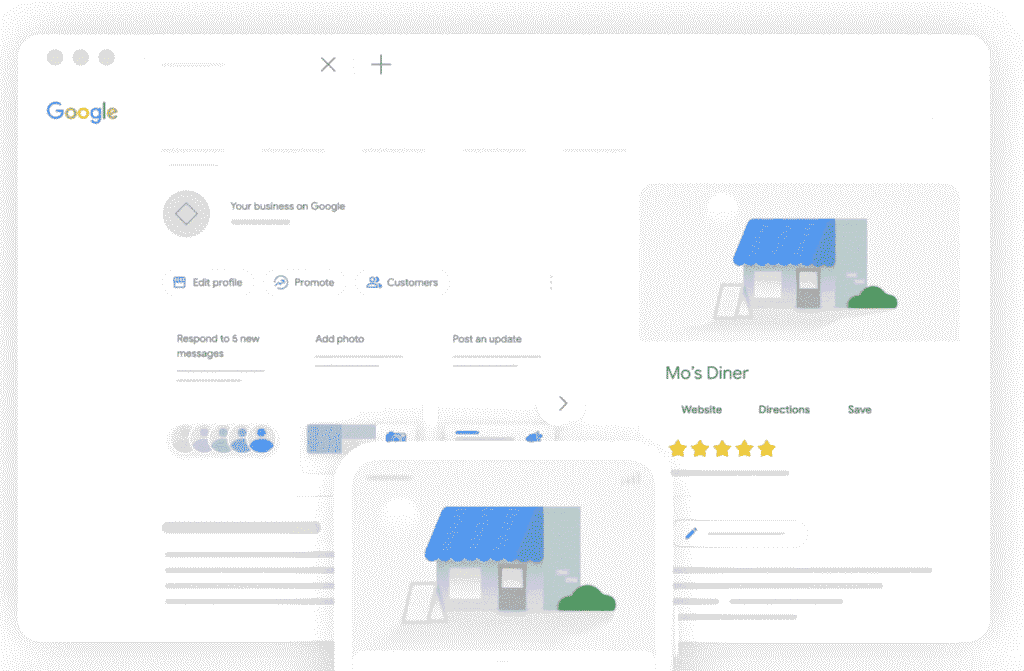
Task: Open the Website link for Mo's Diner
Action: [701, 410]
